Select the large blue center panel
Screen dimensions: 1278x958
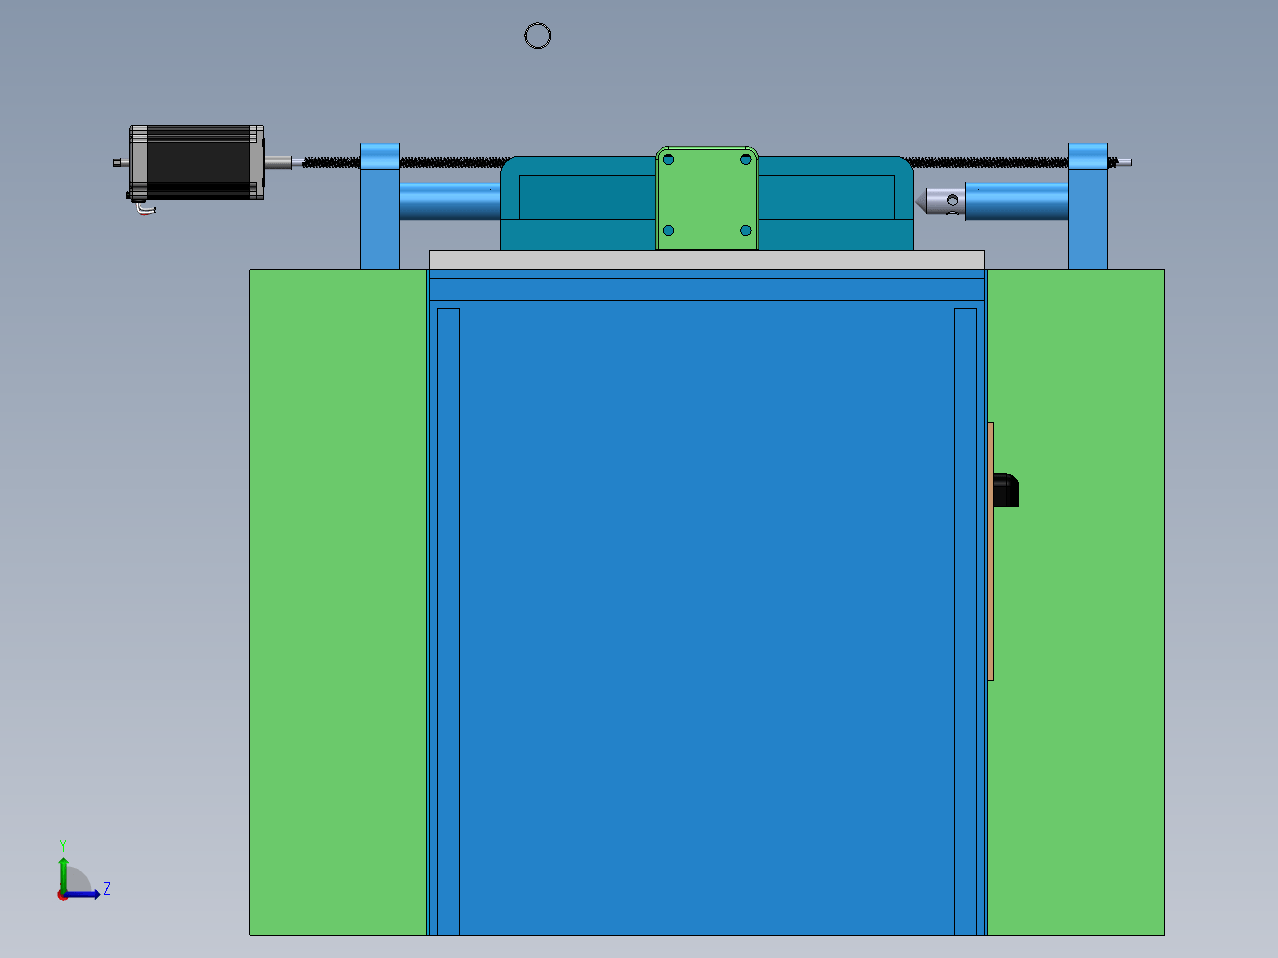[707, 620]
